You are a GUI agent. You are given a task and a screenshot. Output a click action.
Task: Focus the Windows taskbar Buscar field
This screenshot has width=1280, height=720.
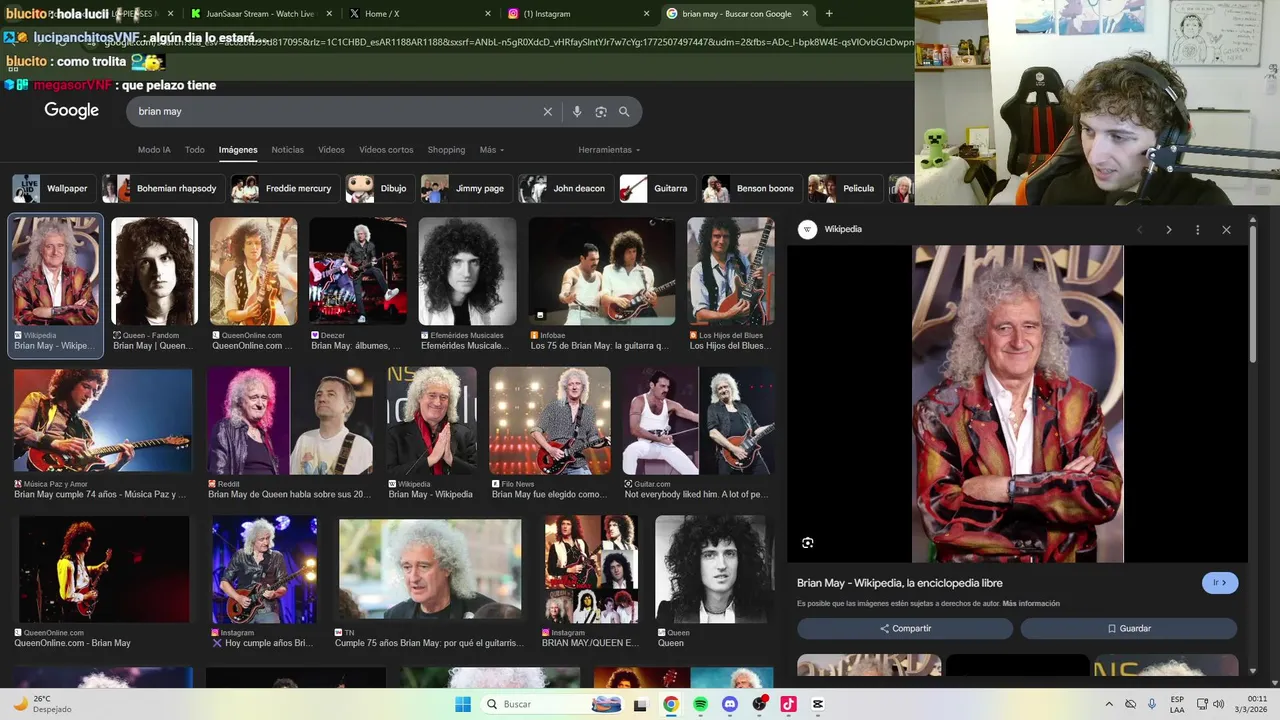(550, 704)
